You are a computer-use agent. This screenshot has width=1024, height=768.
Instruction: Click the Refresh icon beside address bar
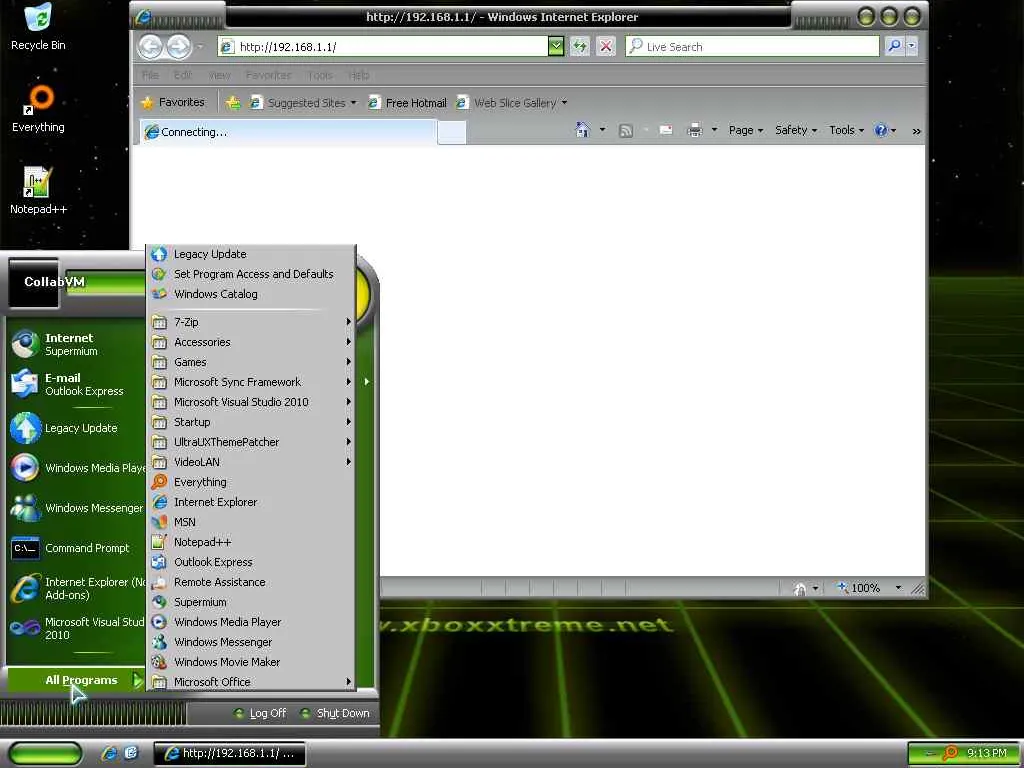click(x=579, y=46)
